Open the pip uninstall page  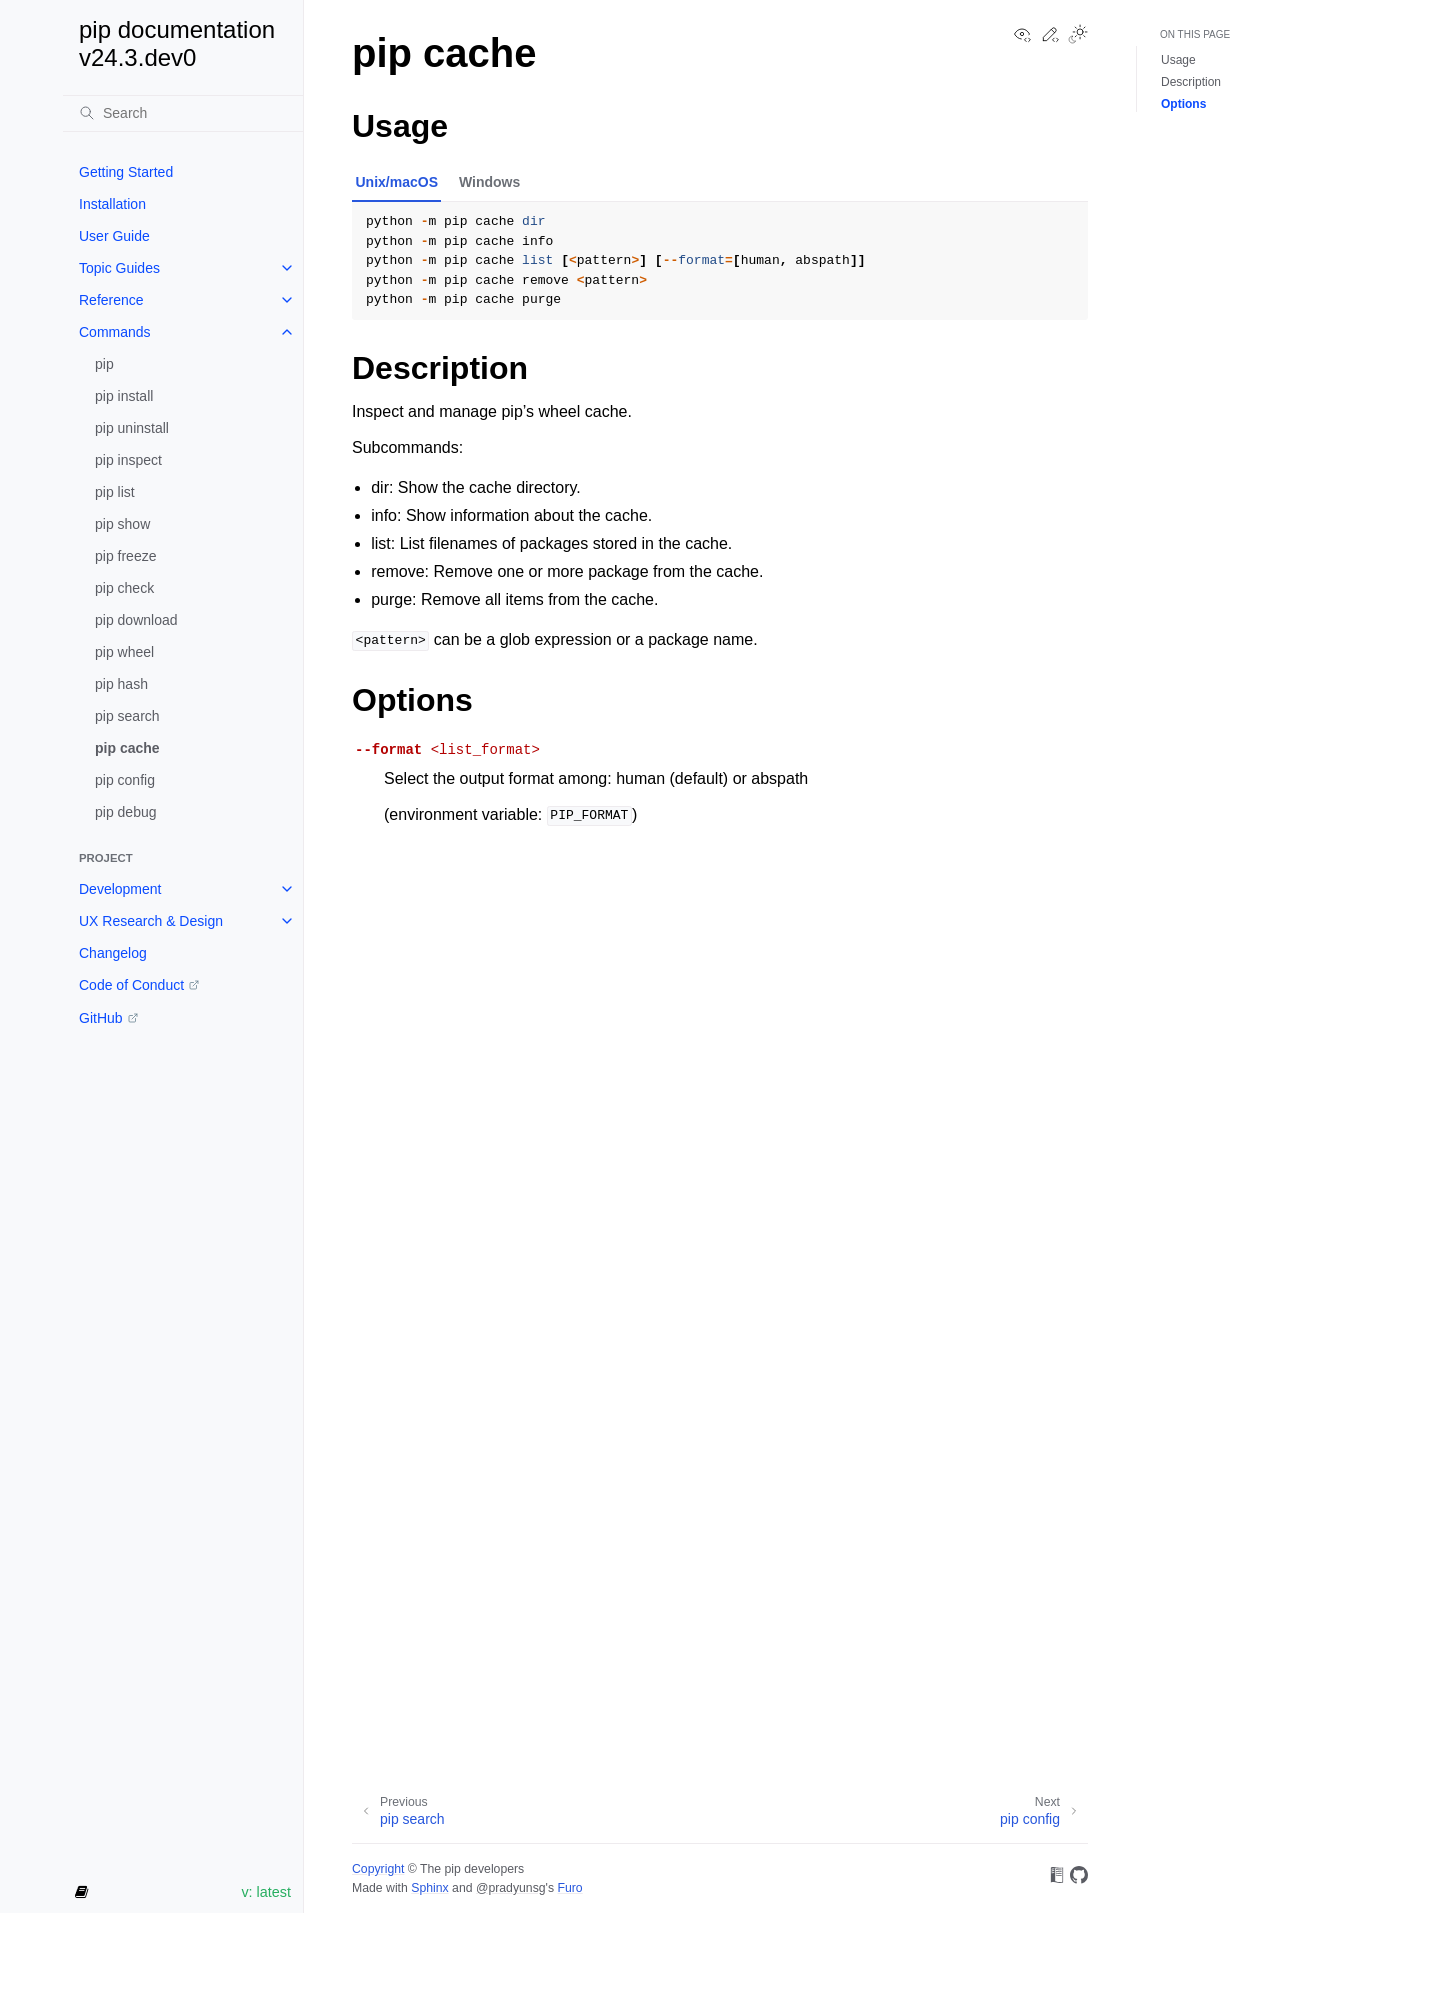132,428
